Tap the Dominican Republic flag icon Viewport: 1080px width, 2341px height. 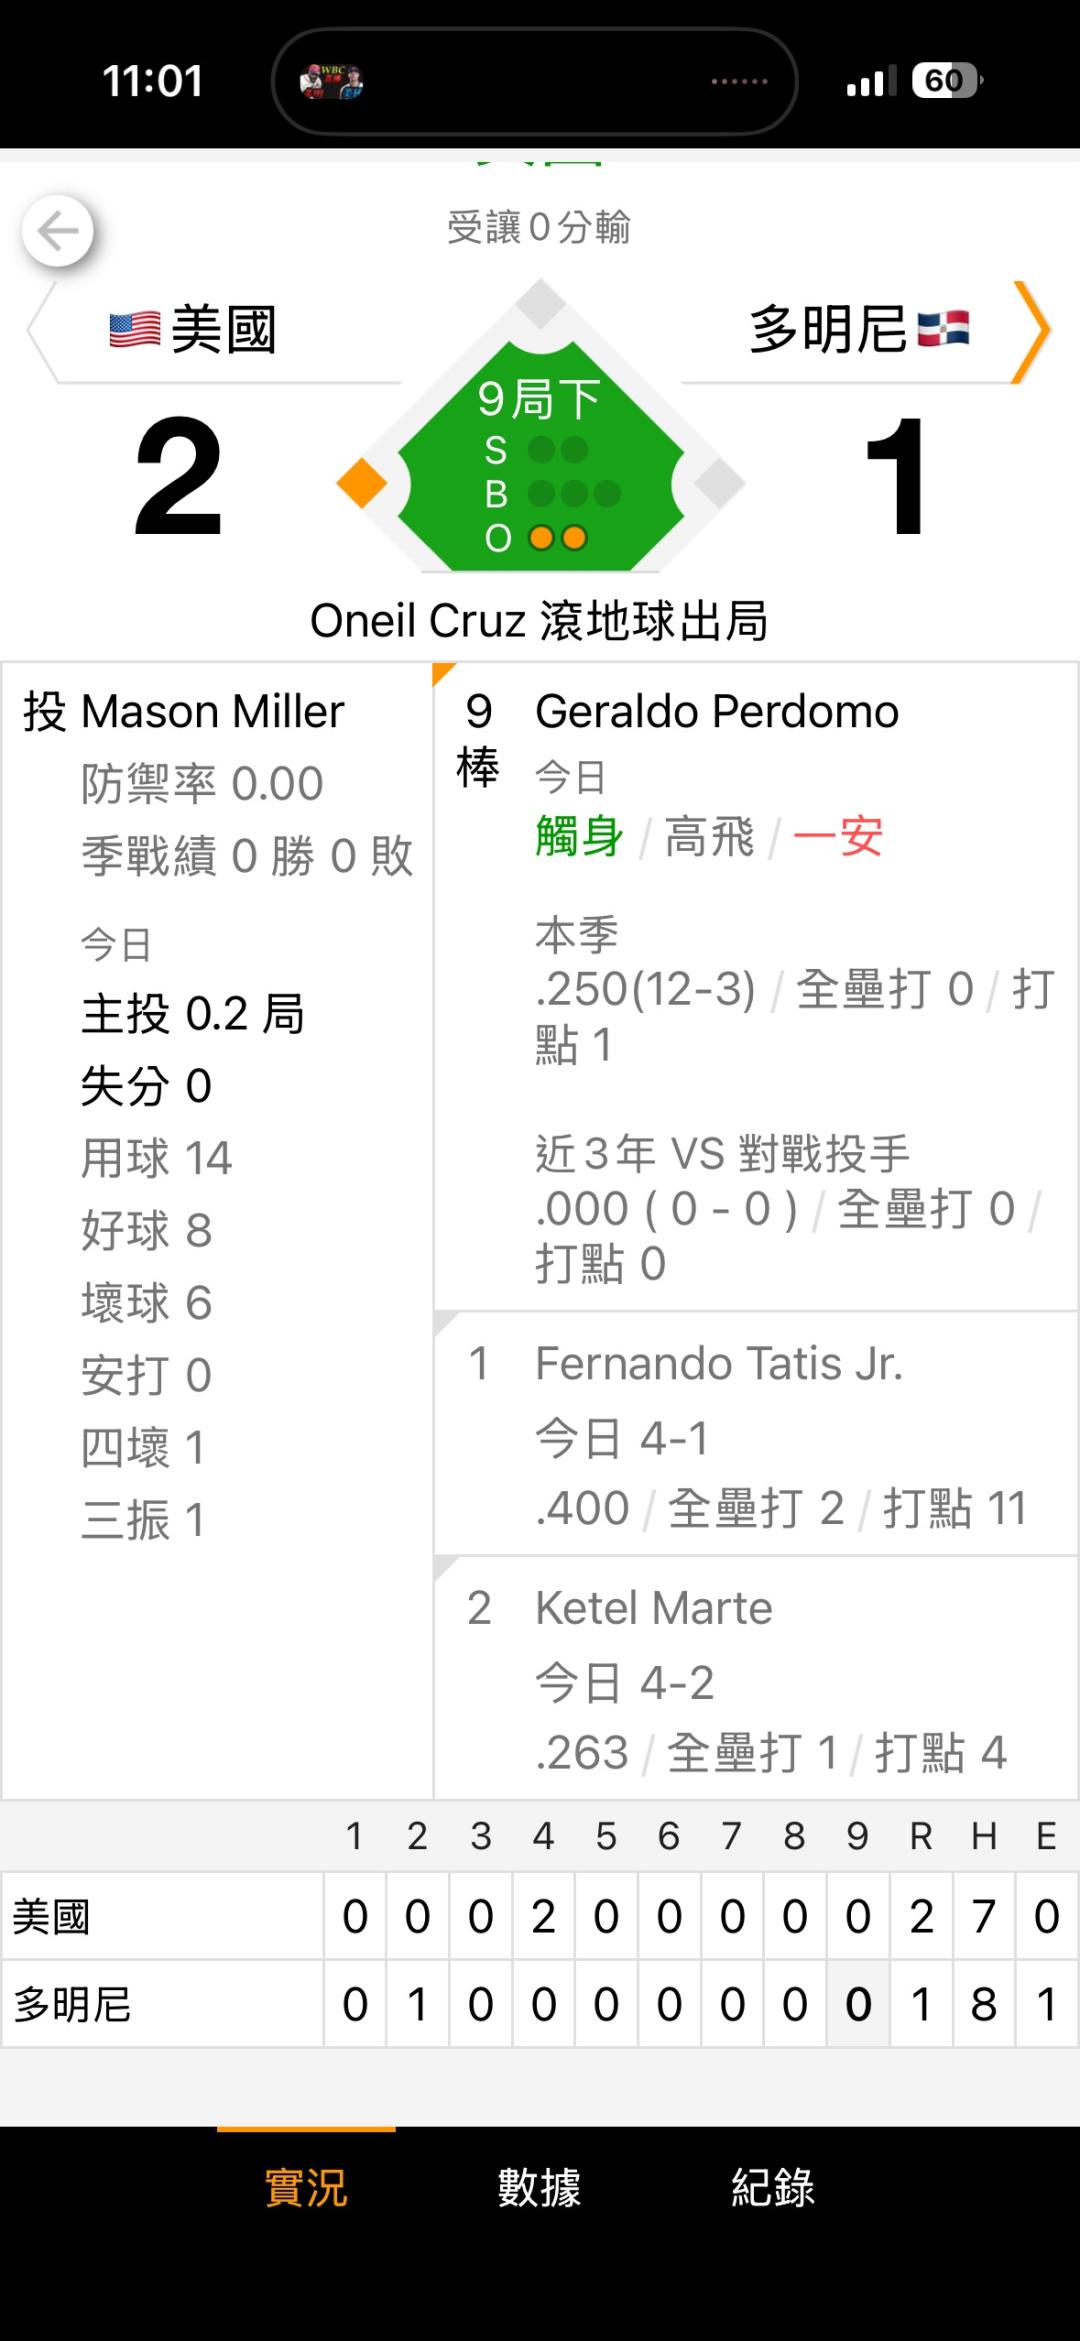943,328
